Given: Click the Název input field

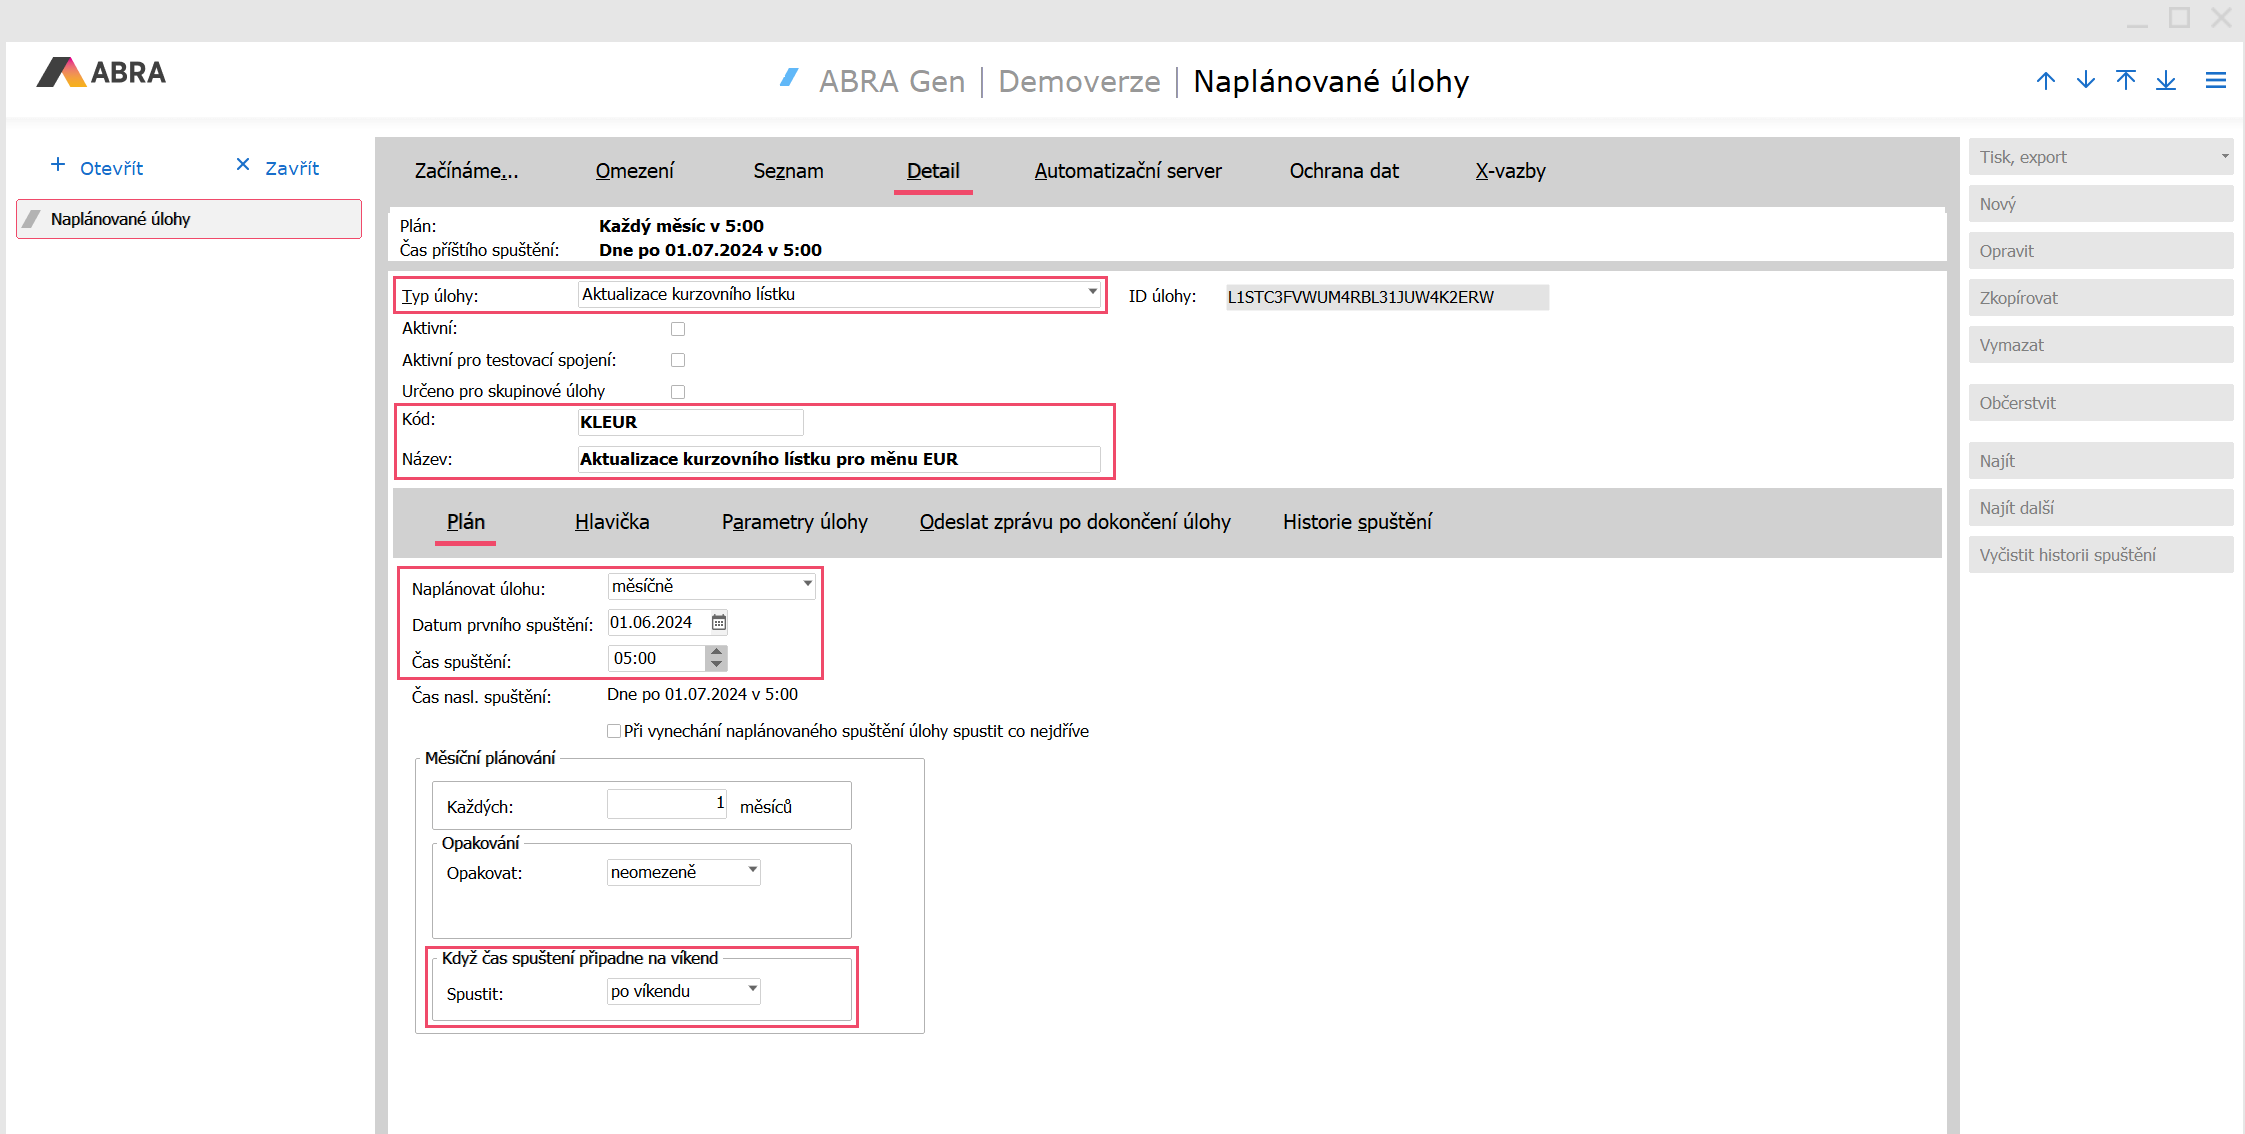Looking at the screenshot, I should coord(838,459).
